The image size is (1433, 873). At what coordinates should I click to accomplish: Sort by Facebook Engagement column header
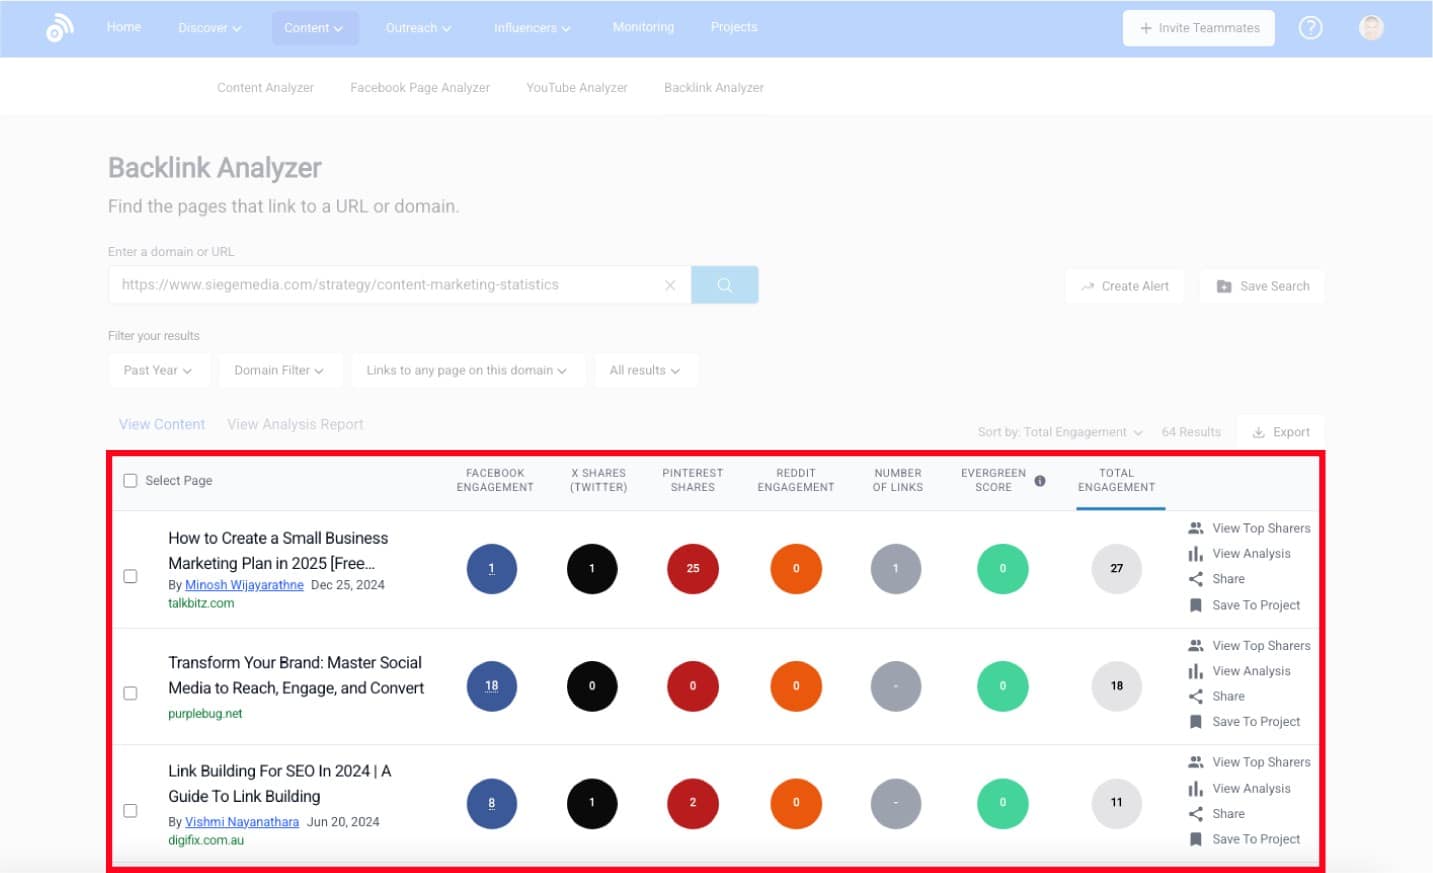click(x=495, y=481)
